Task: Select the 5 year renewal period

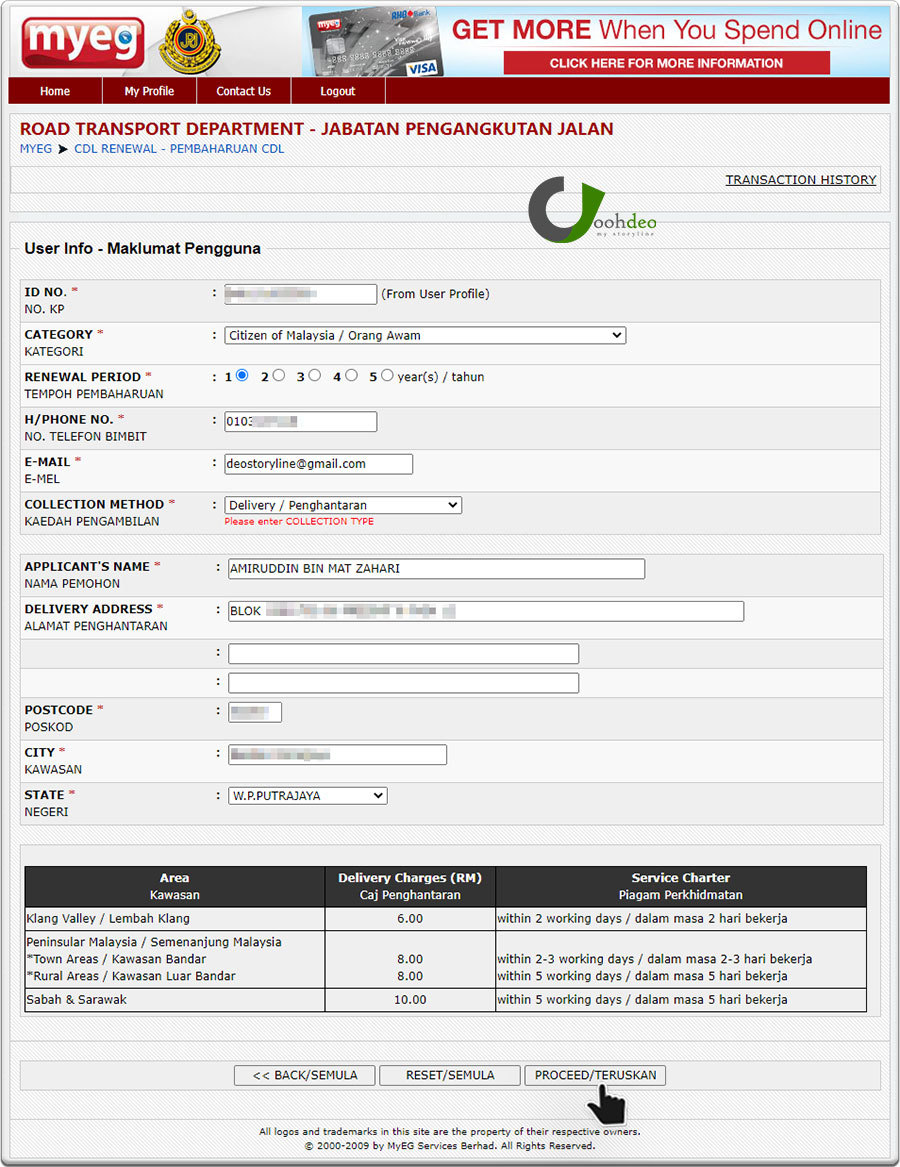Action: (x=387, y=376)
